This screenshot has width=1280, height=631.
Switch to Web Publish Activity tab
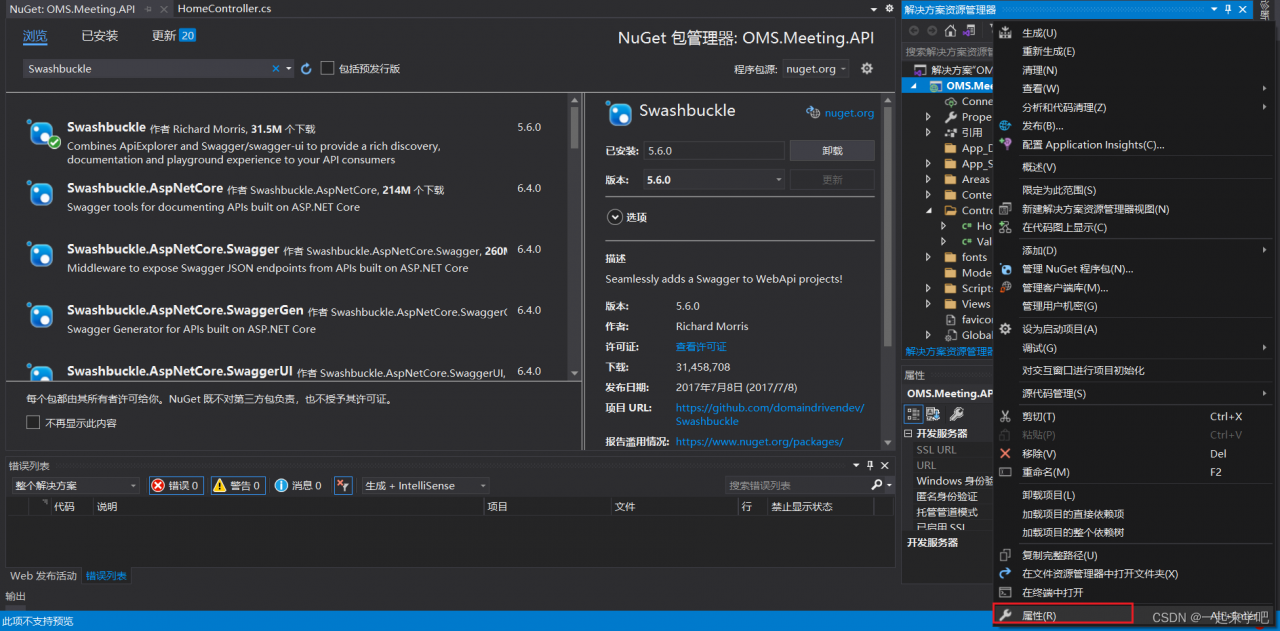43,576
